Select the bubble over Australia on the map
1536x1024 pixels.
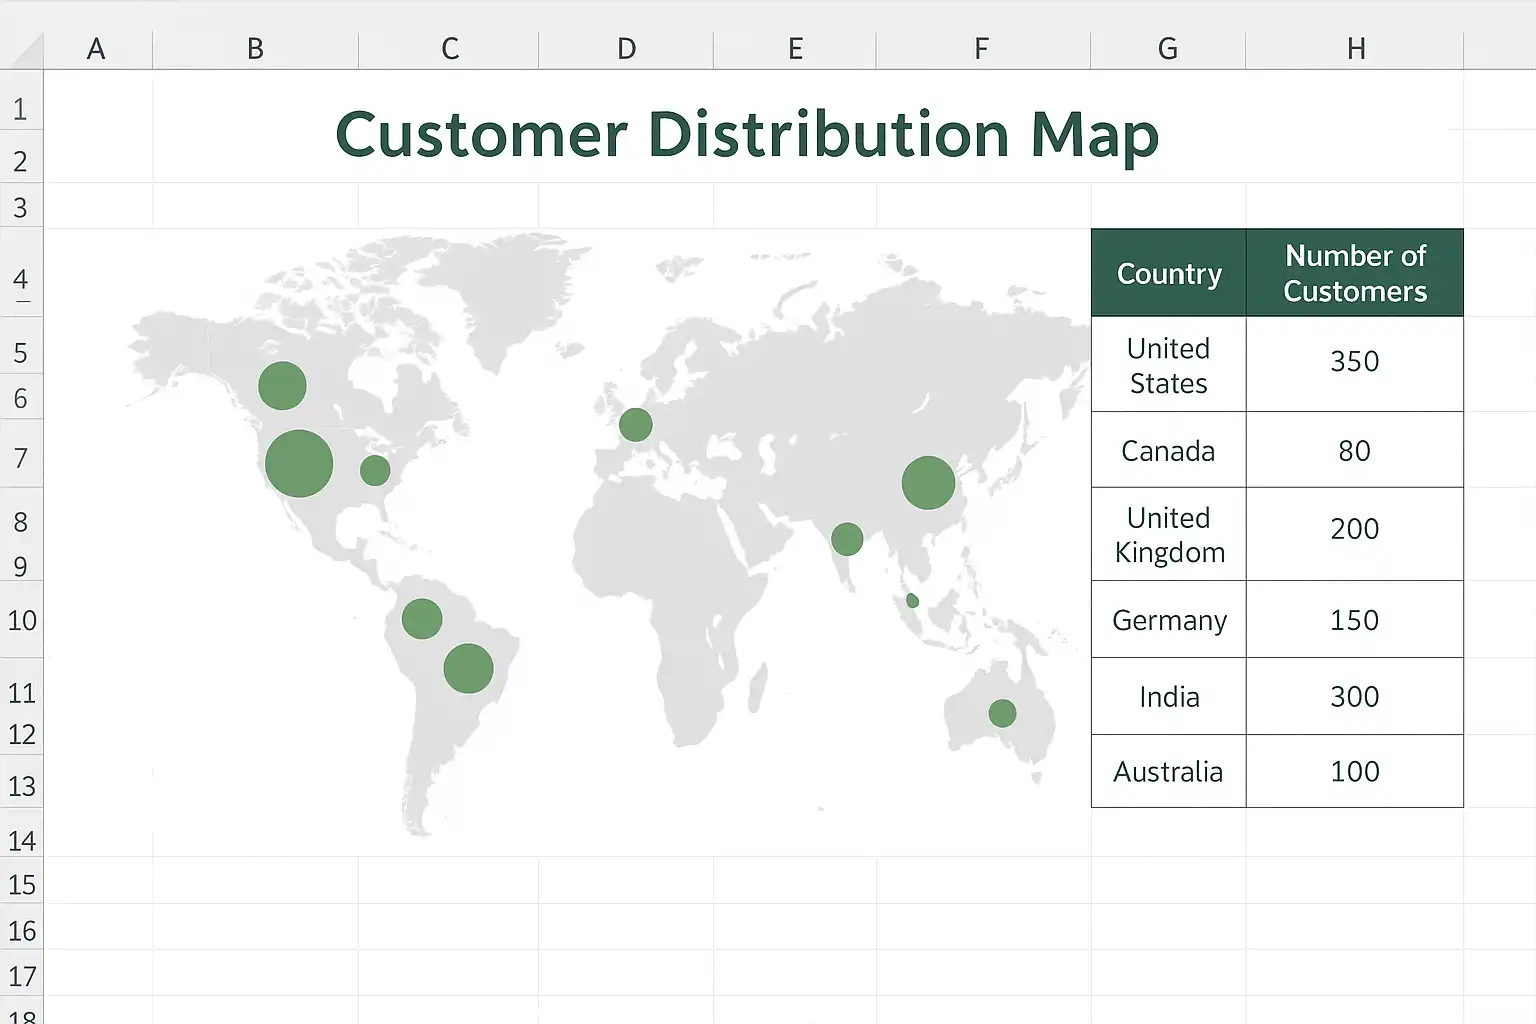pos(1002,713)
